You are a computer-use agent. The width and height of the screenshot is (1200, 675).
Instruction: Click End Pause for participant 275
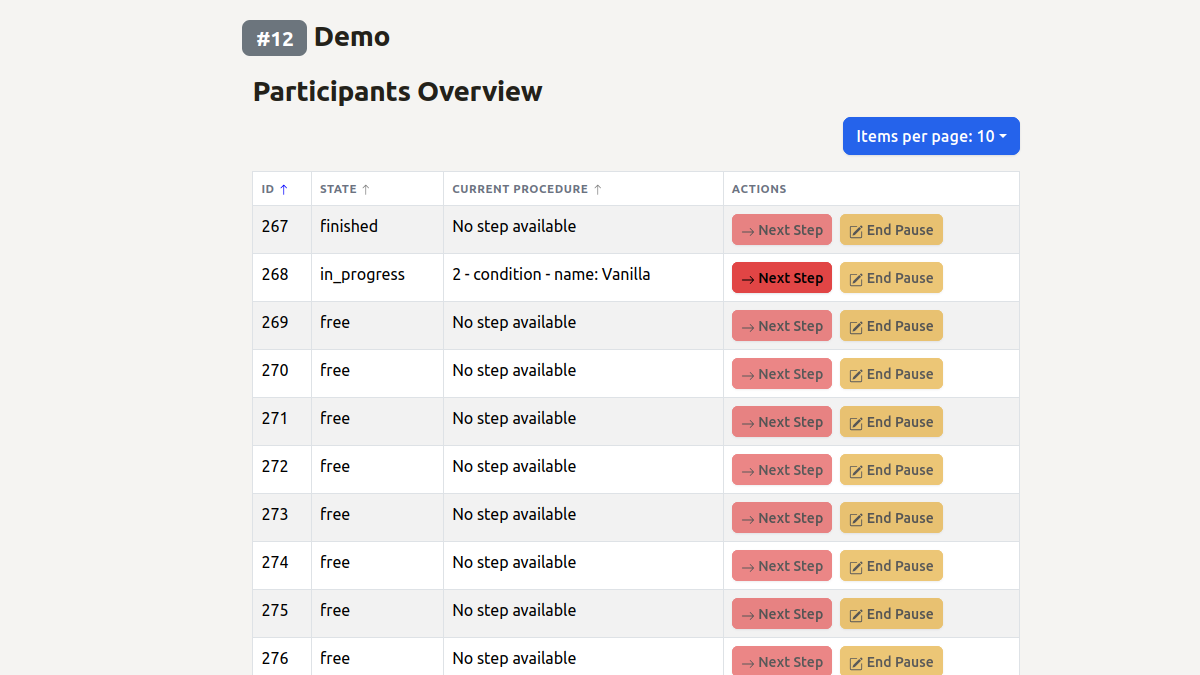pyautogui.click(x=891, y=614)
